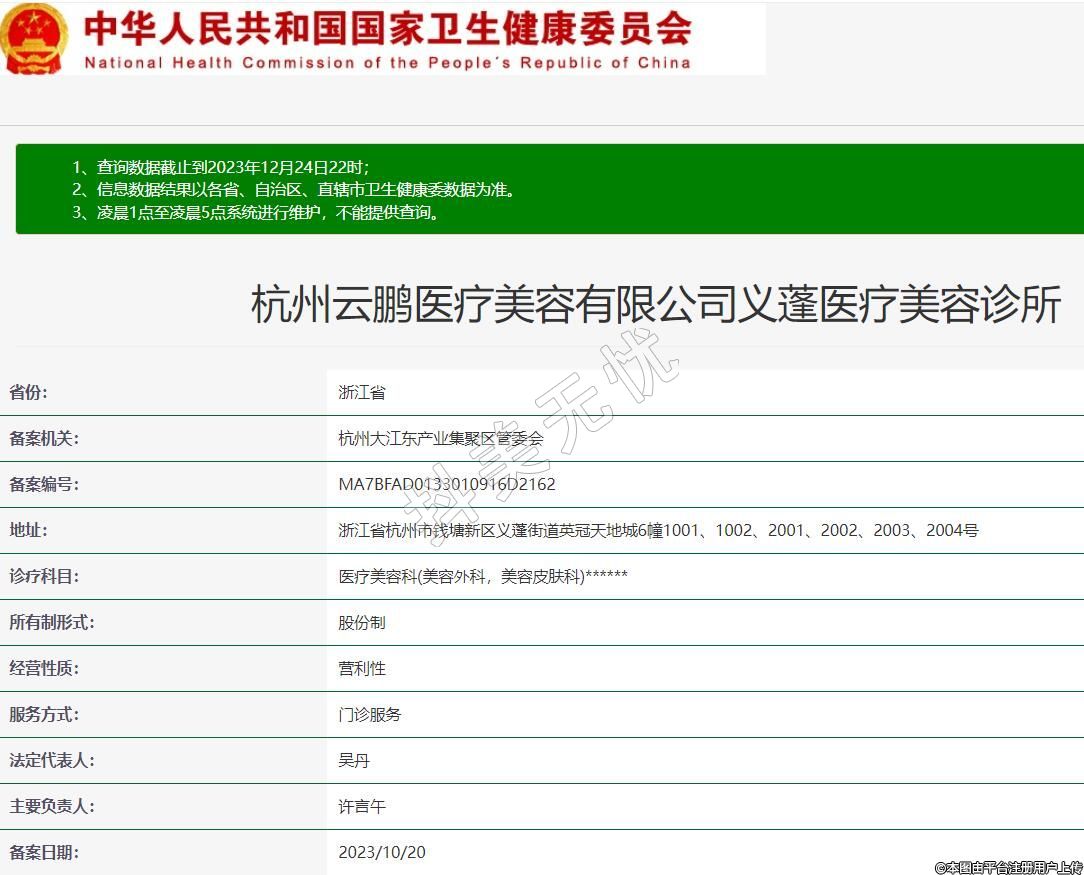Click the filing date 2023/10/20
Image resolution: width=1084 pixels, height=875 pixels.
point(382,853)
